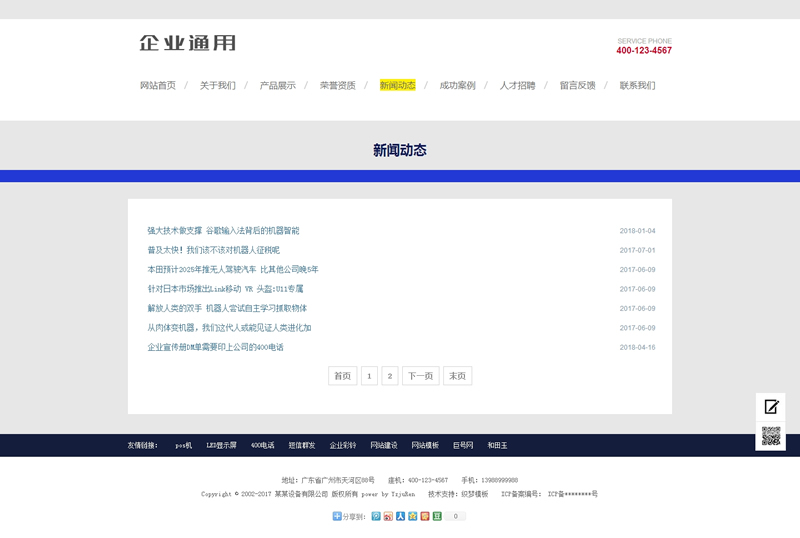Click the share count box showing 0
The image size is (800, 538).
[x=455, y=516]
